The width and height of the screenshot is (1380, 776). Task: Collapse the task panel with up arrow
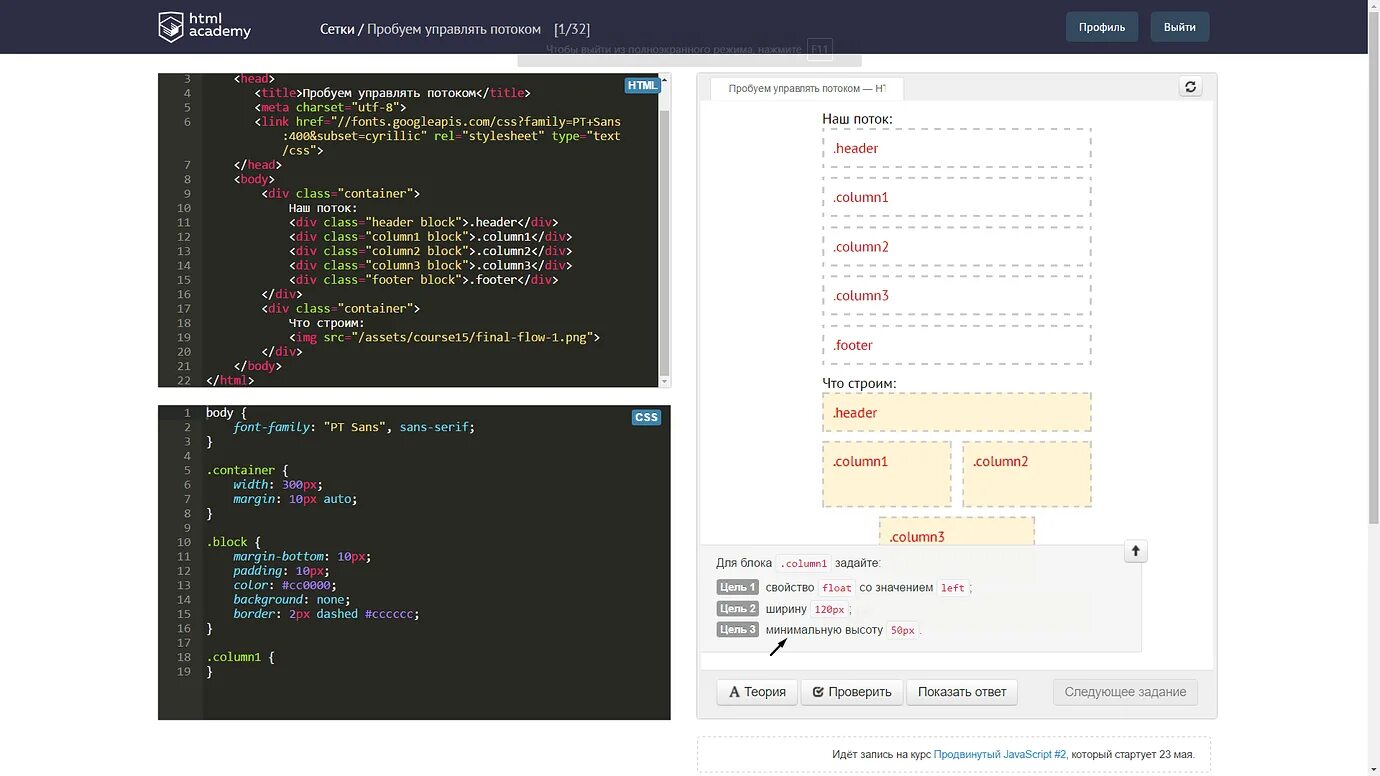point(1135,551)
